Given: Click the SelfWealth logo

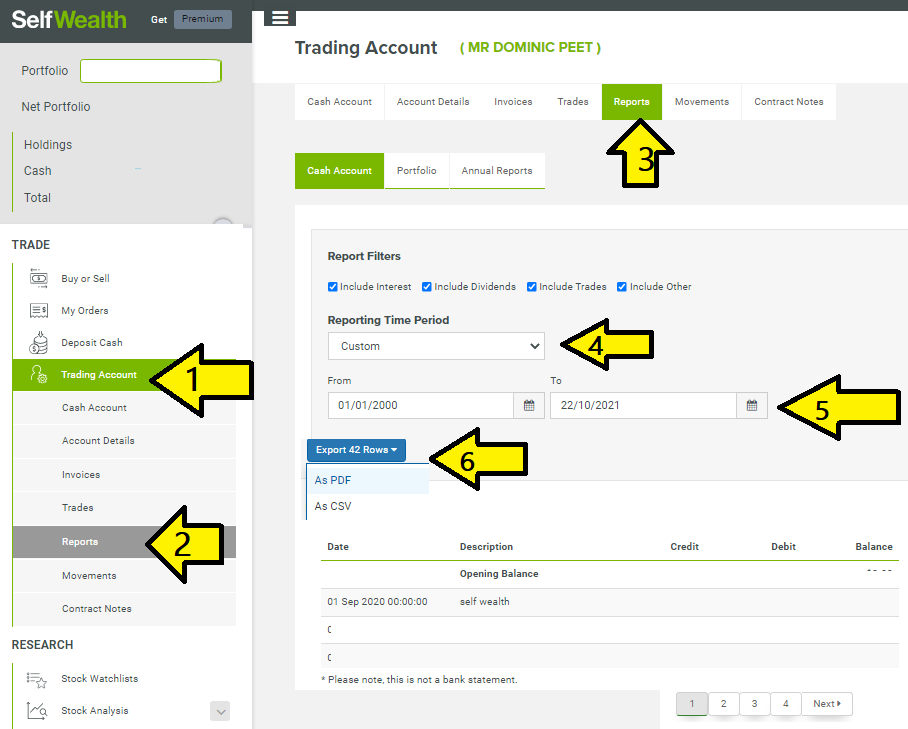Looking at the screenshot, I should coord(69,20).
